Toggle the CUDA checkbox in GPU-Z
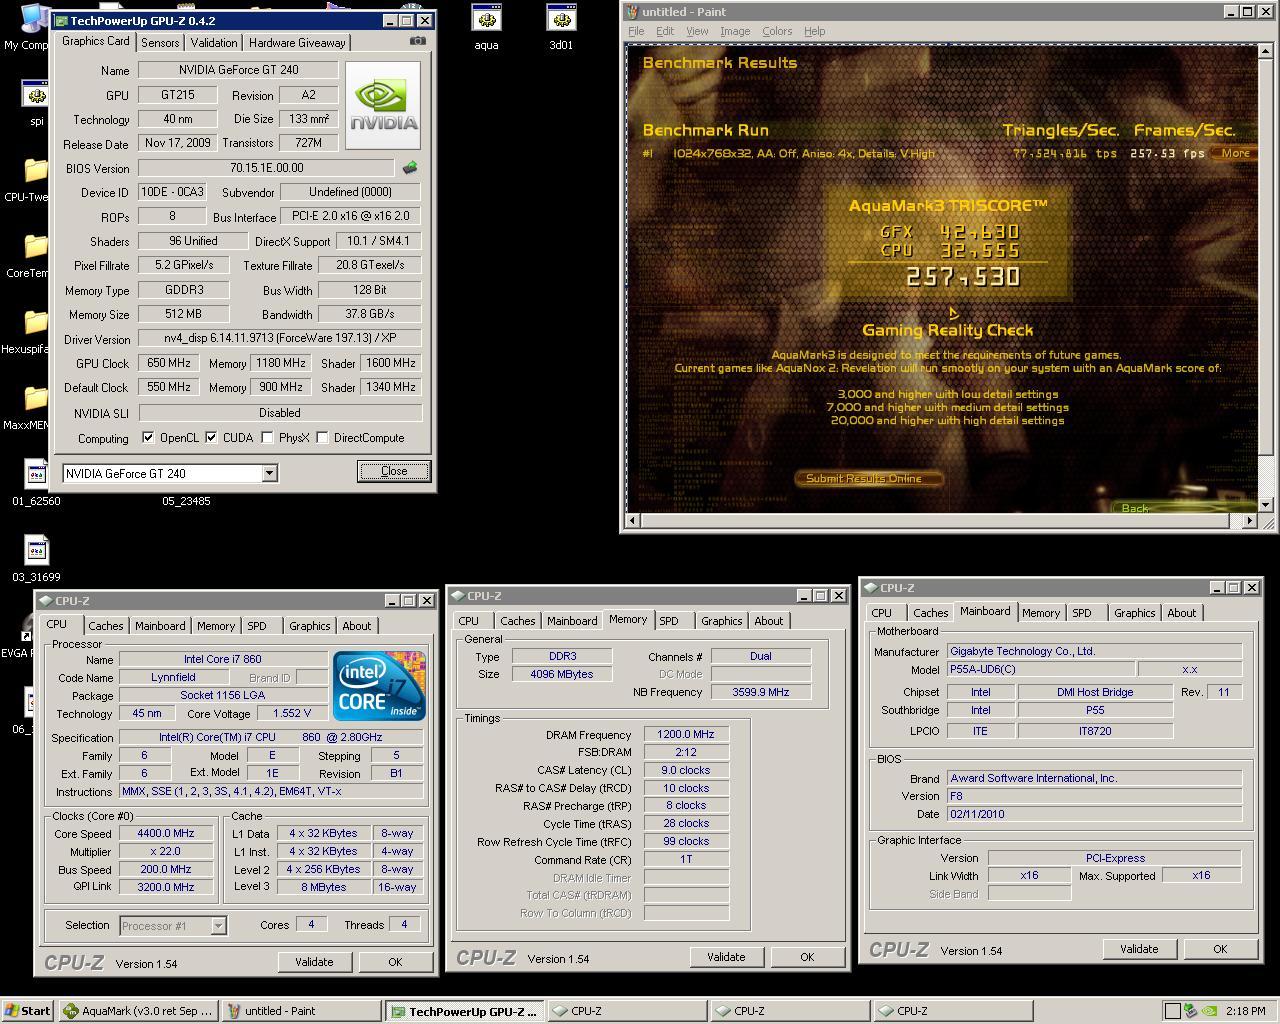The height and width of the screenshot is (1024, 1280). [211, 437]
